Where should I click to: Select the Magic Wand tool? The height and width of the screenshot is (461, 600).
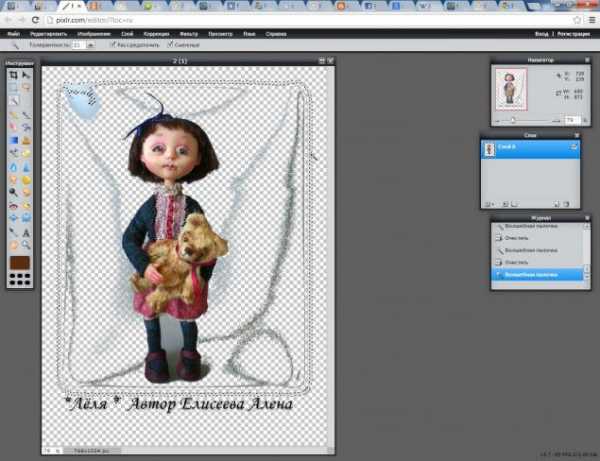tap(12, 101)
